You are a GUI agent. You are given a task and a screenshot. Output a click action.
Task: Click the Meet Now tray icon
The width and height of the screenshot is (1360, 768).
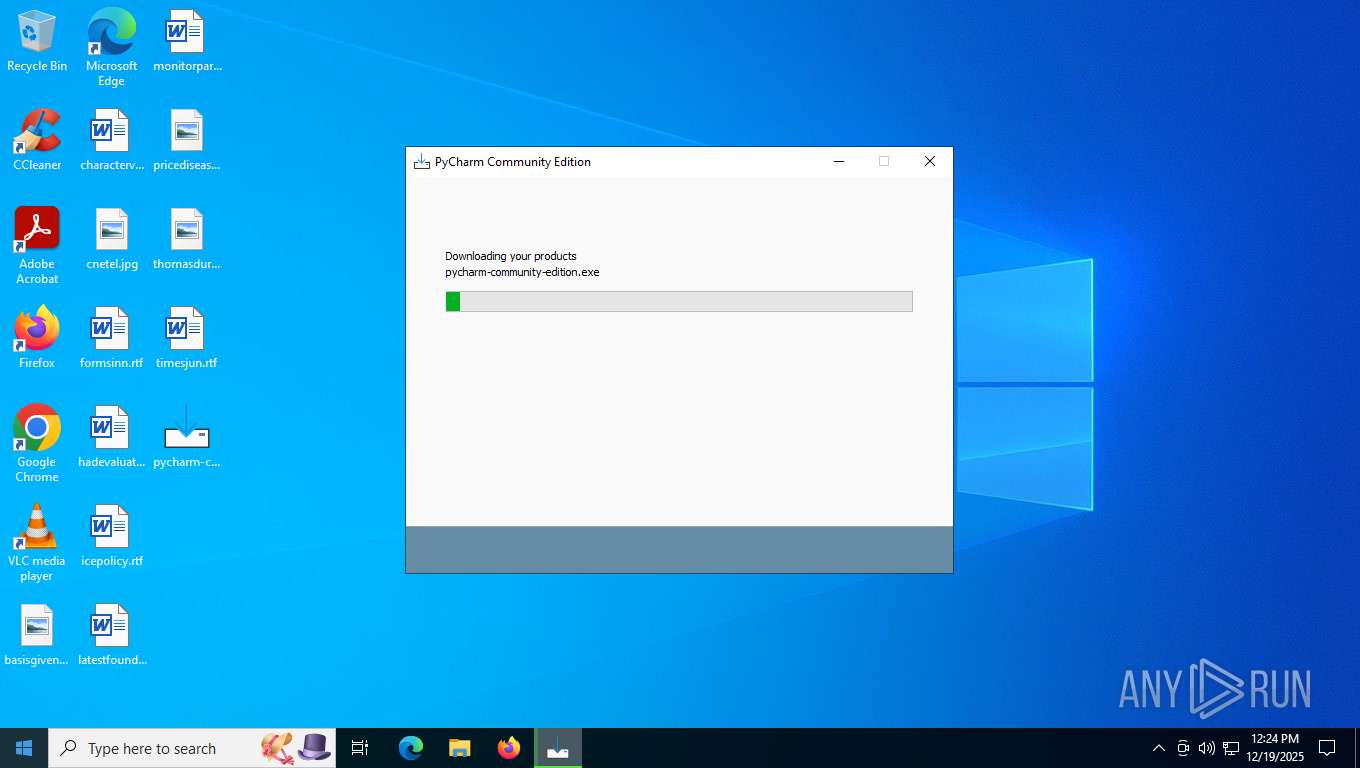click(x=1183, y=748)
